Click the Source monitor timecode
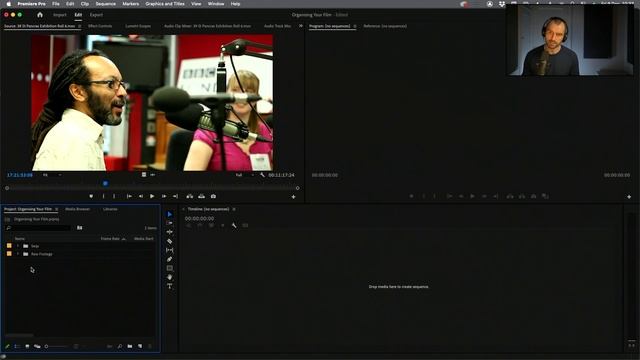This screenshot has width=640, height=360. (20, 175)
